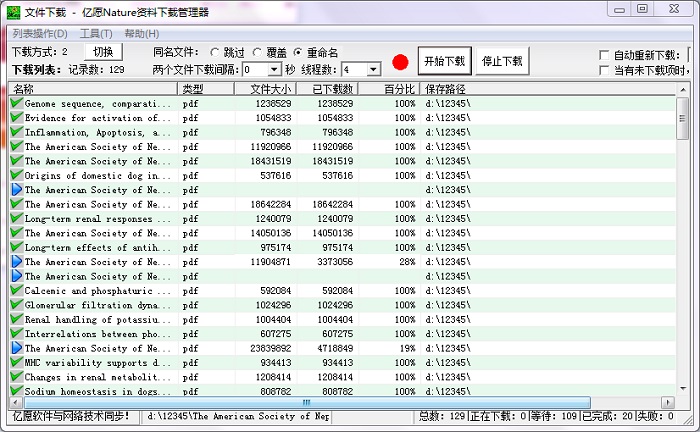Screen dimensions: 700x432
Task: Select the MHC variability supports d... entry
Action: coord(97,362)
